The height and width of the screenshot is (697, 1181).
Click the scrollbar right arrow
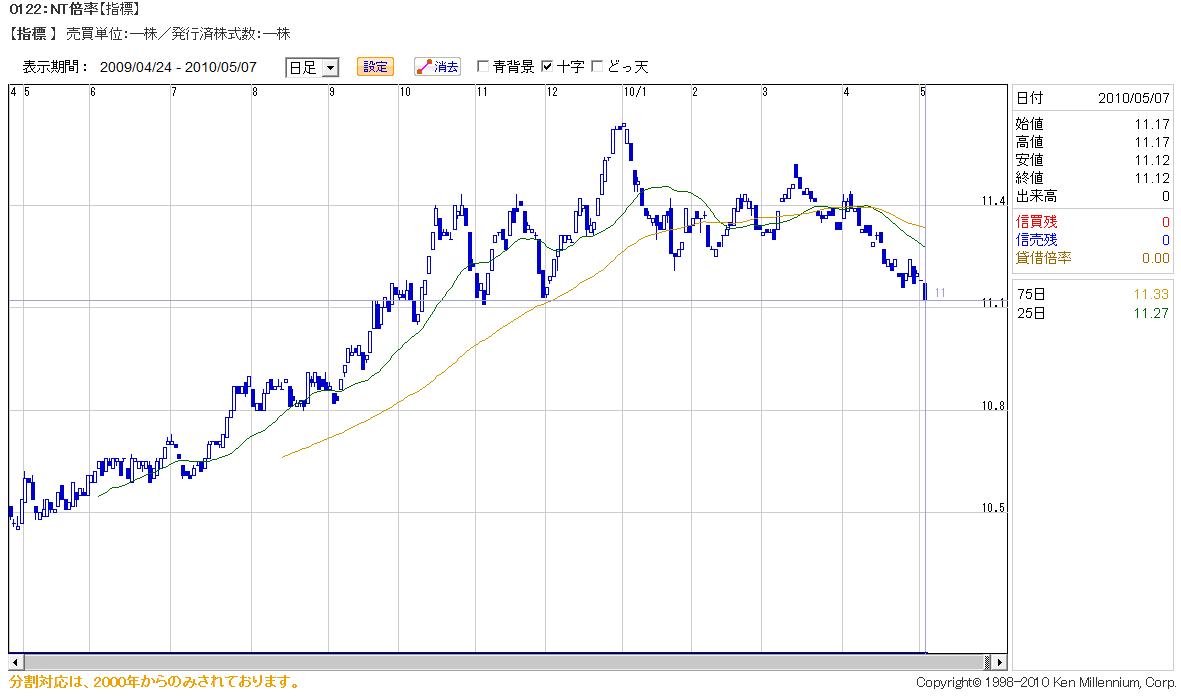[999, 662]
